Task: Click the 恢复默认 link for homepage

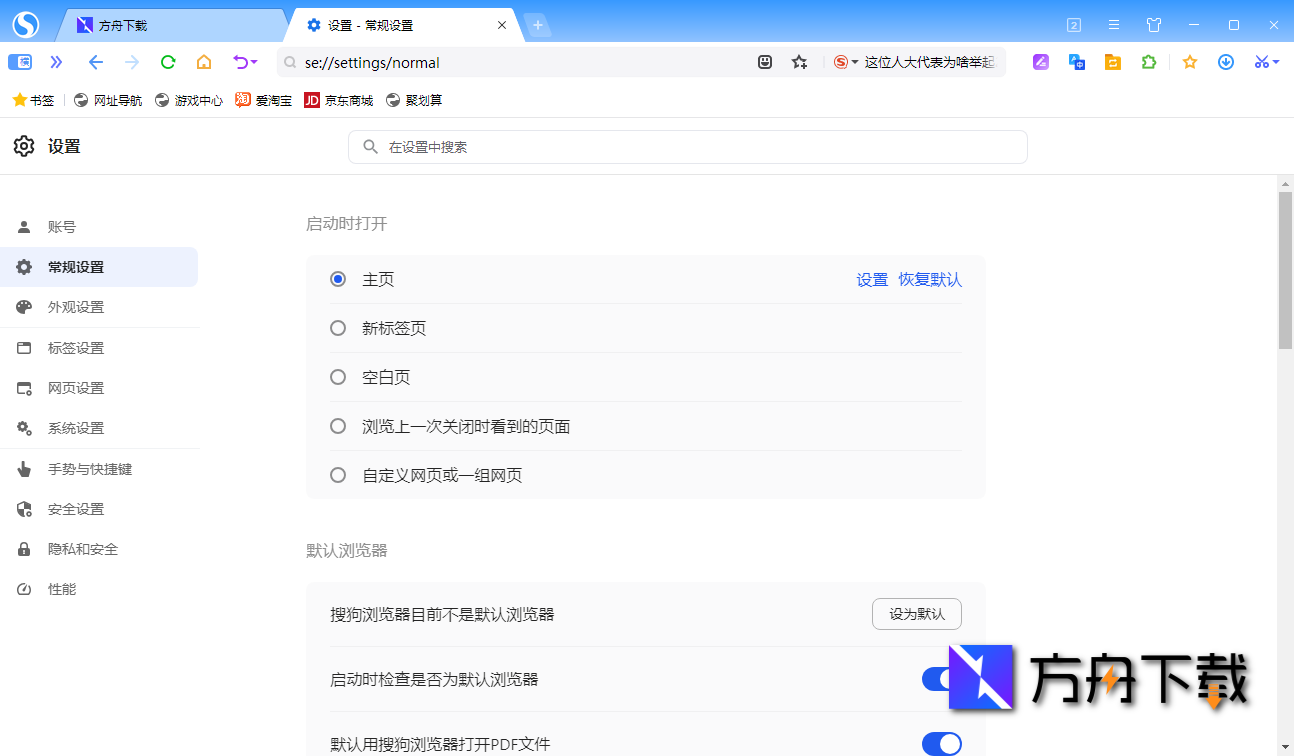Action: (929, 279)
